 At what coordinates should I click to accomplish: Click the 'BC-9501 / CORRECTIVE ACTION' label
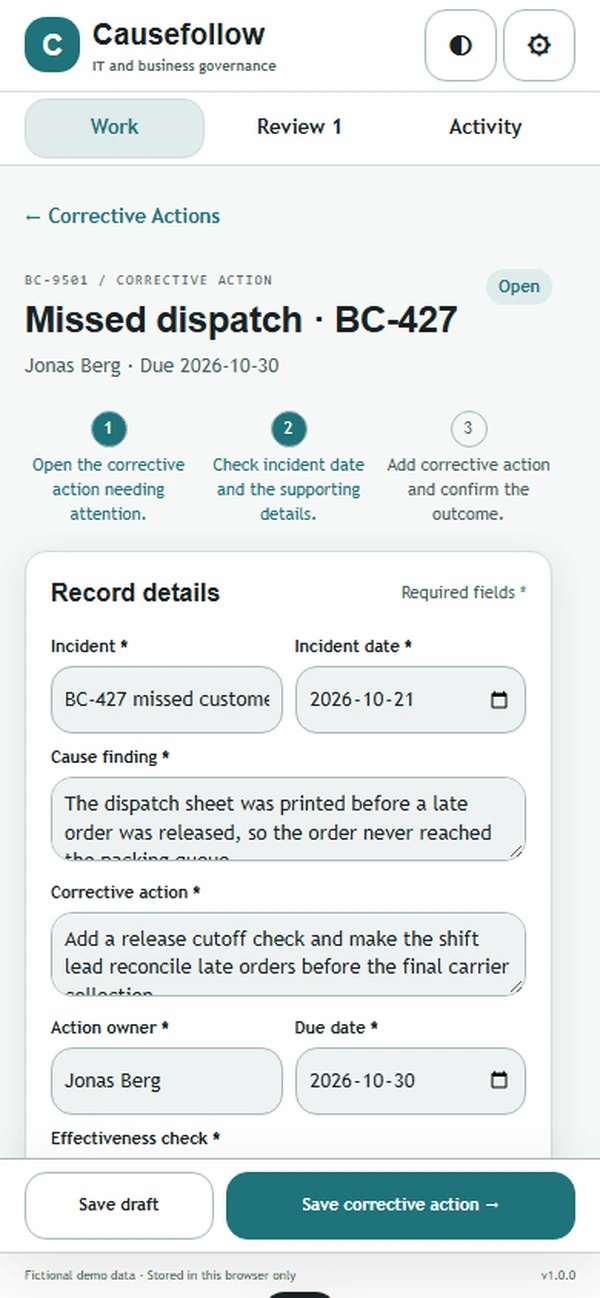[x=148, y=280]
